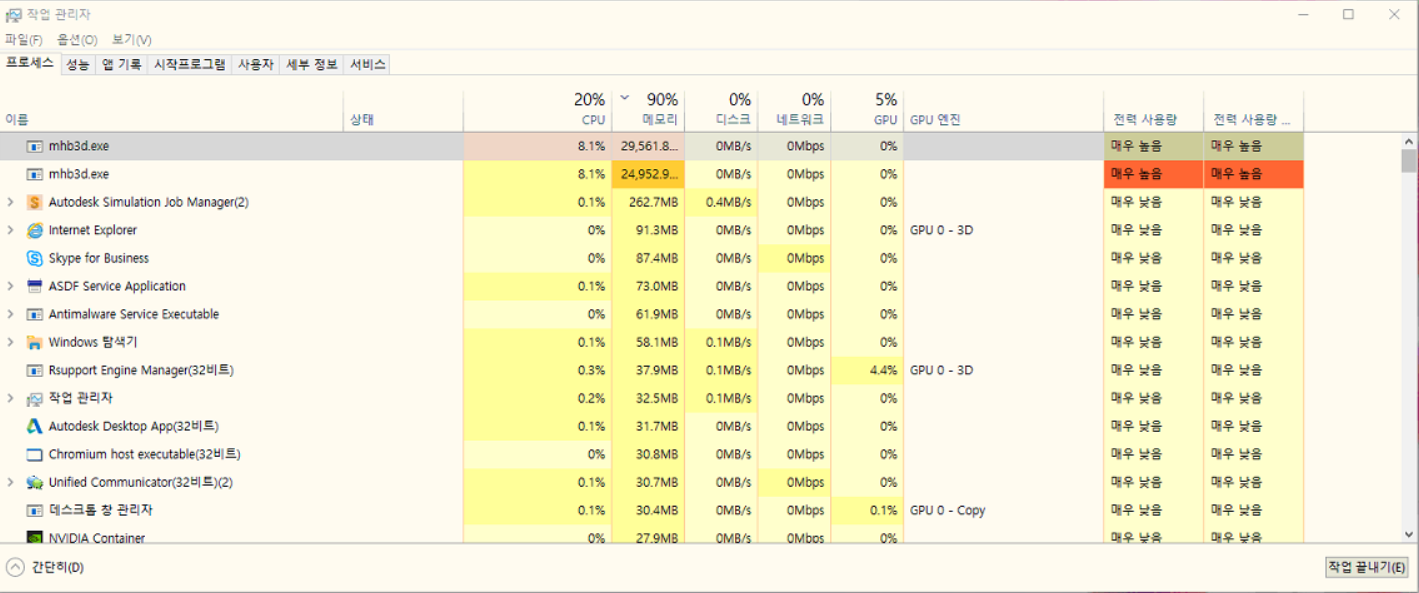Click the scrollbar down arrow

[1409, 535]
